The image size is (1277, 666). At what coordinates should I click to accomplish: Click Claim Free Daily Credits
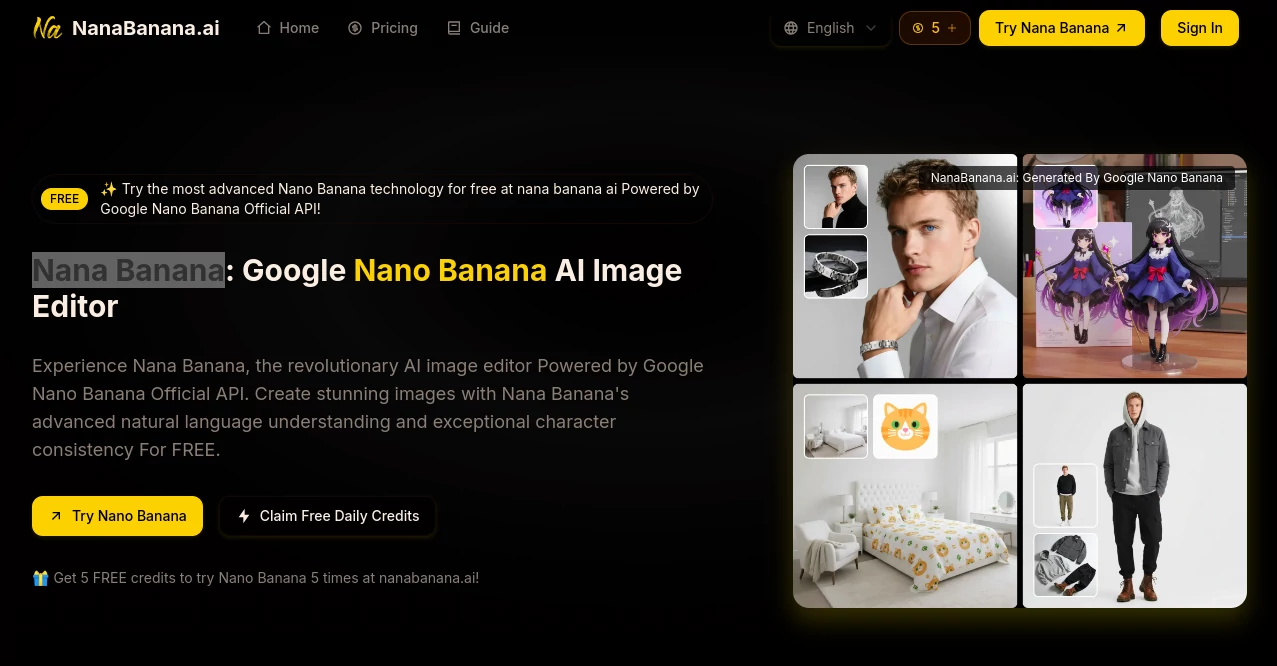pos(327,516)
